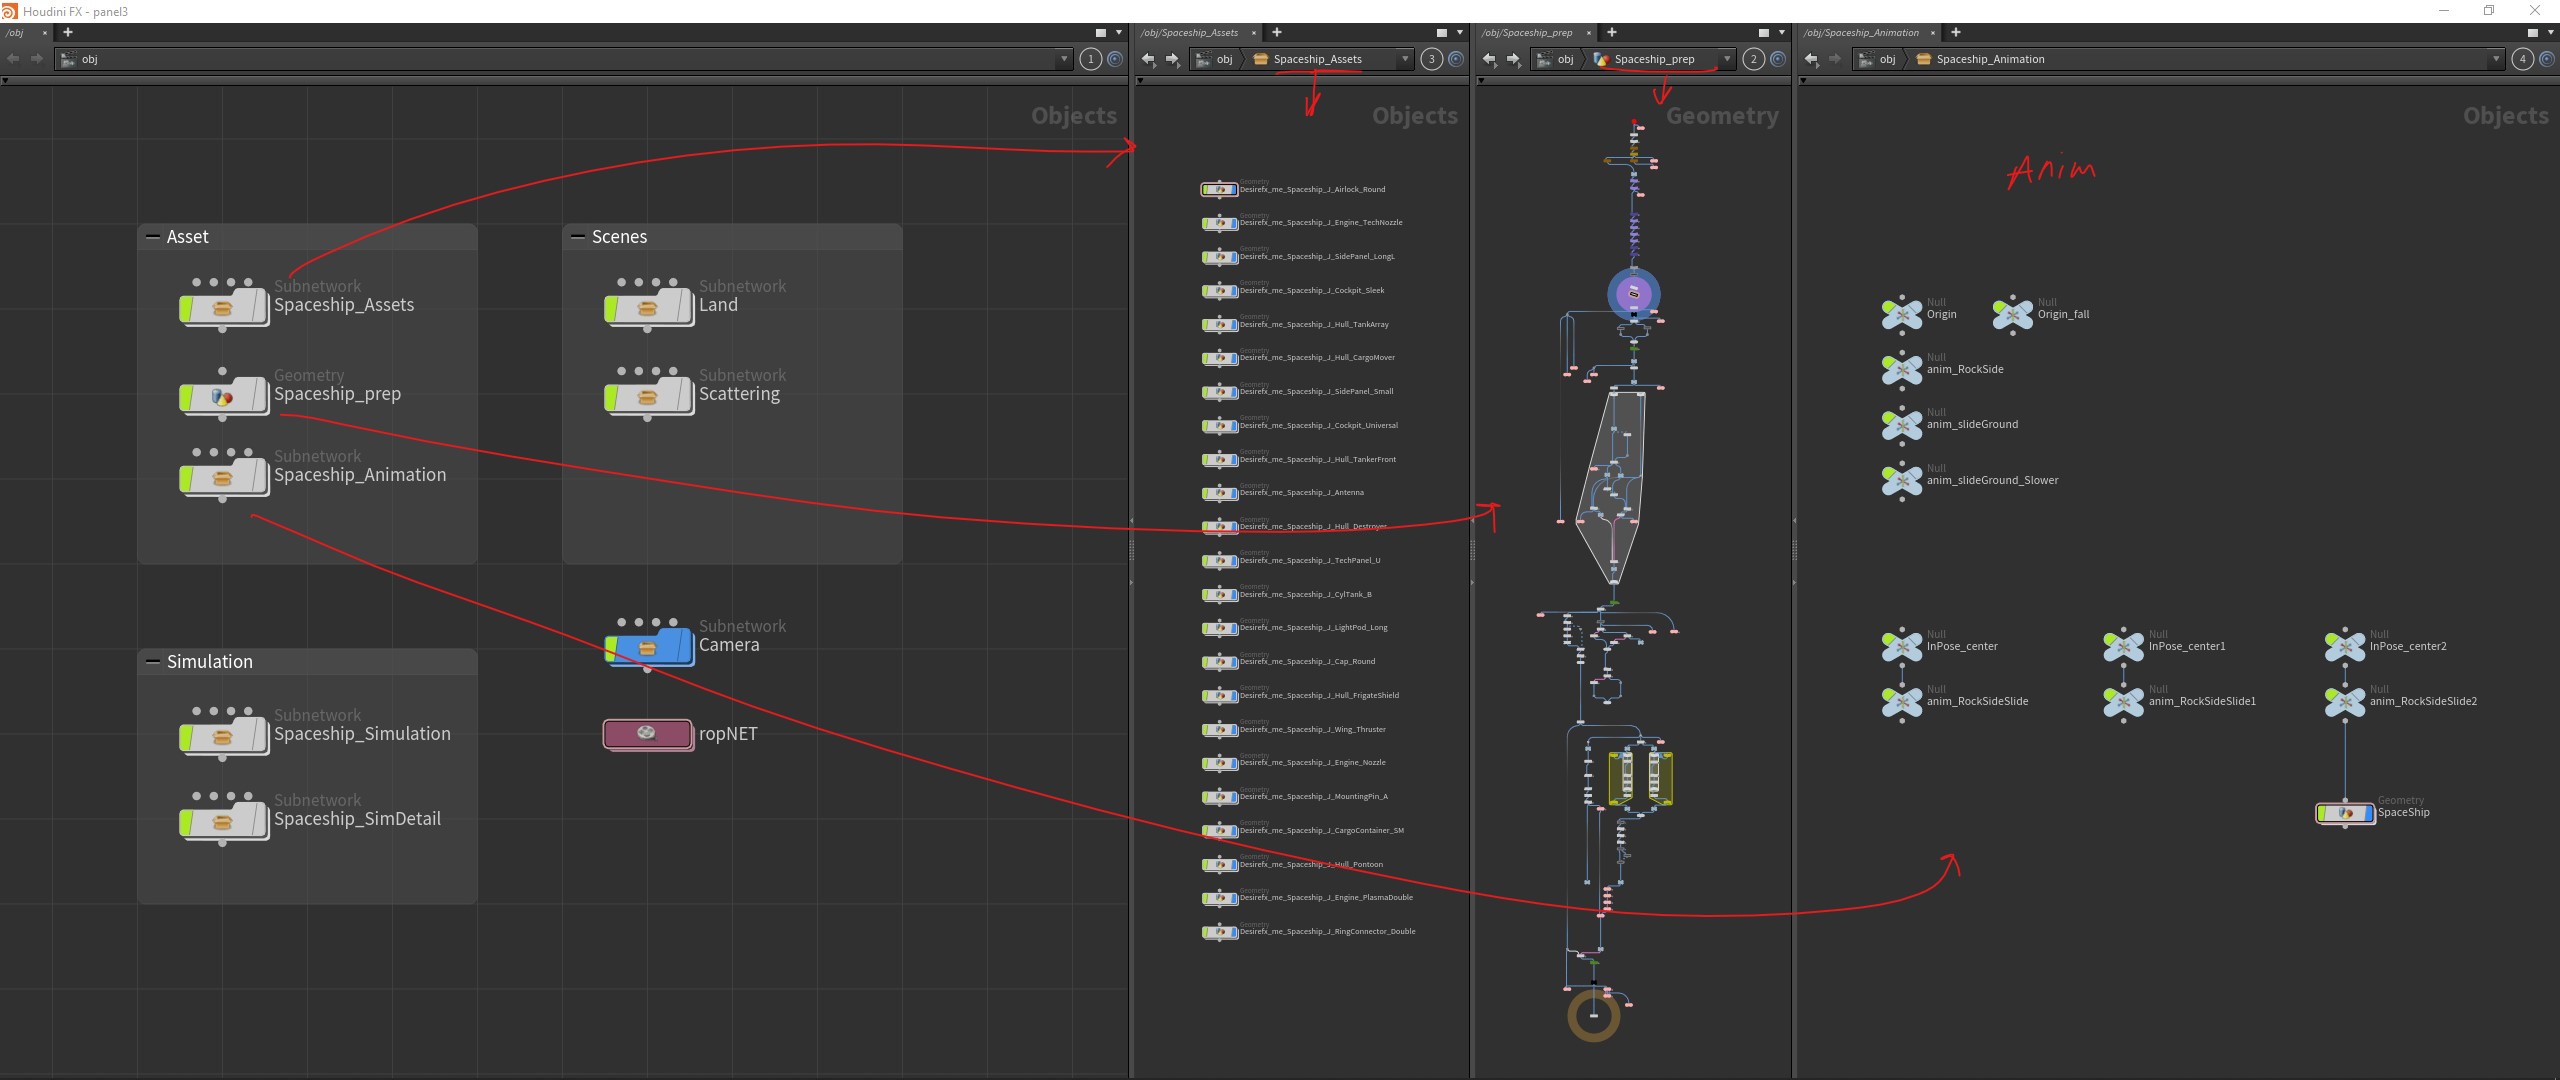This screenshot has width=2560, height=1080.
Task: Maximize the /obj pane with square icon
Action: 1101,33
